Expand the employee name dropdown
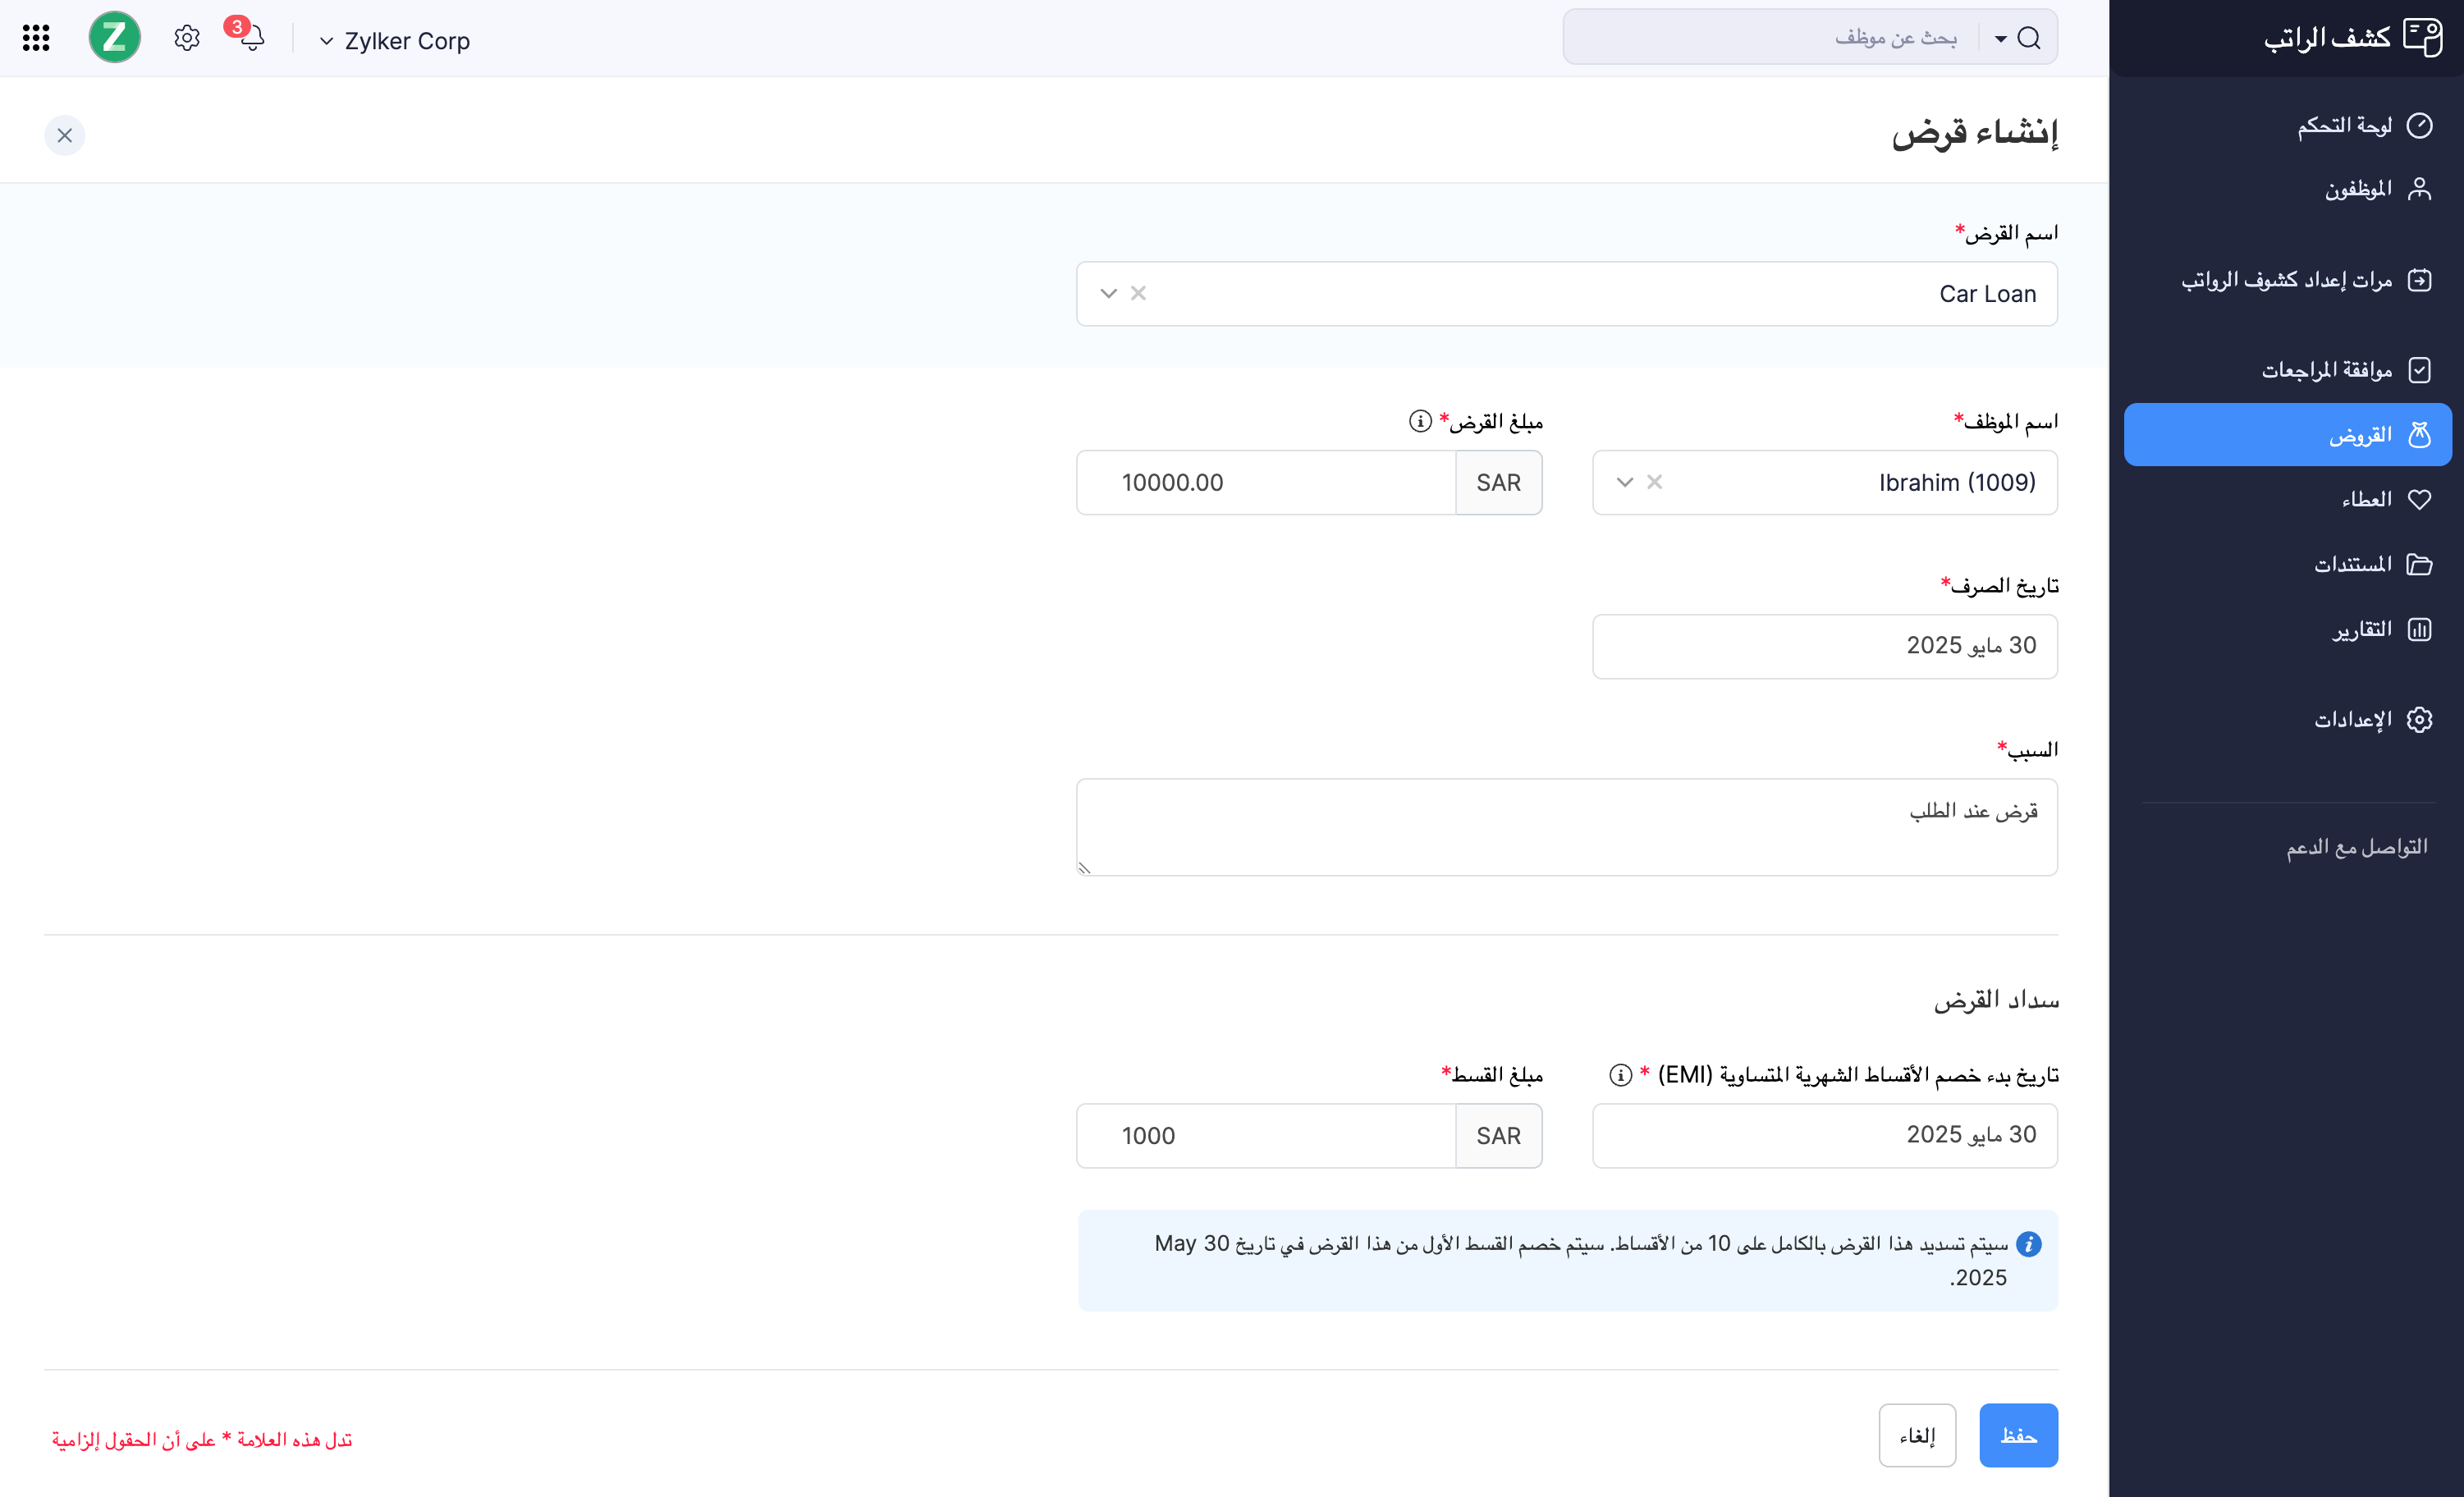Image resolution: width=2464 pixels, height=1497 pixels. click(x=1624, y=482)
